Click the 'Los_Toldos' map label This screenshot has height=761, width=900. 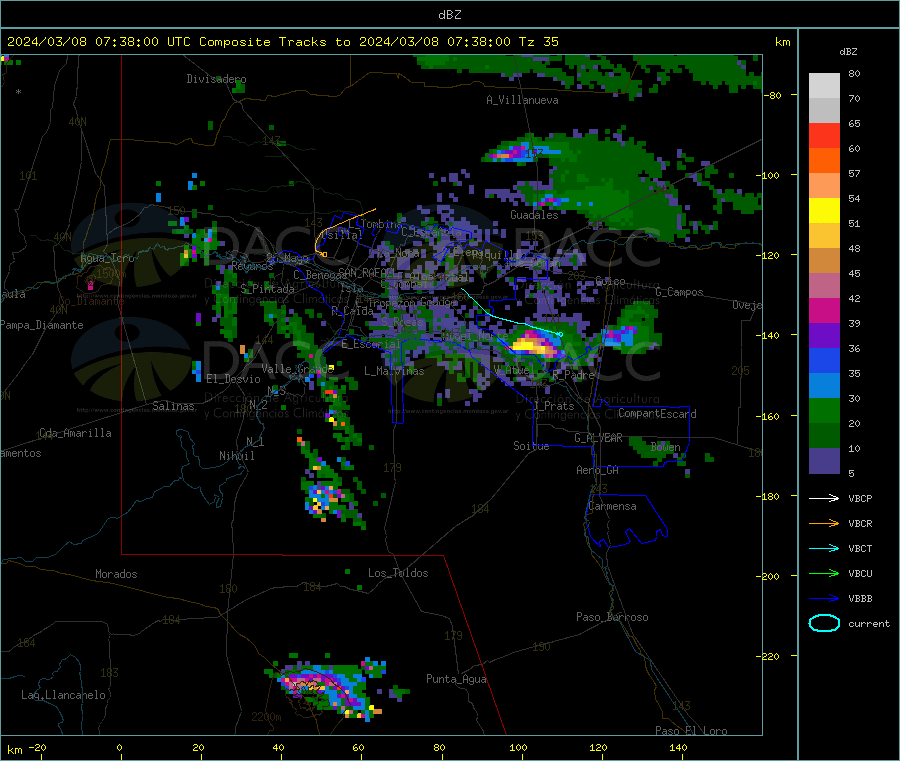tap(398, 573)
